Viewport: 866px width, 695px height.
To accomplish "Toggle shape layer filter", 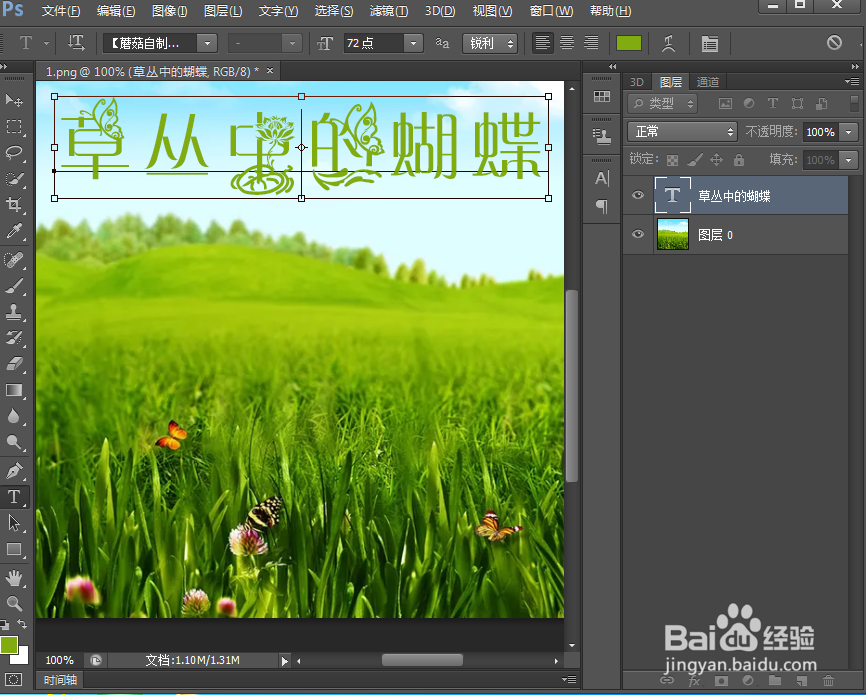I will [797, 103].
